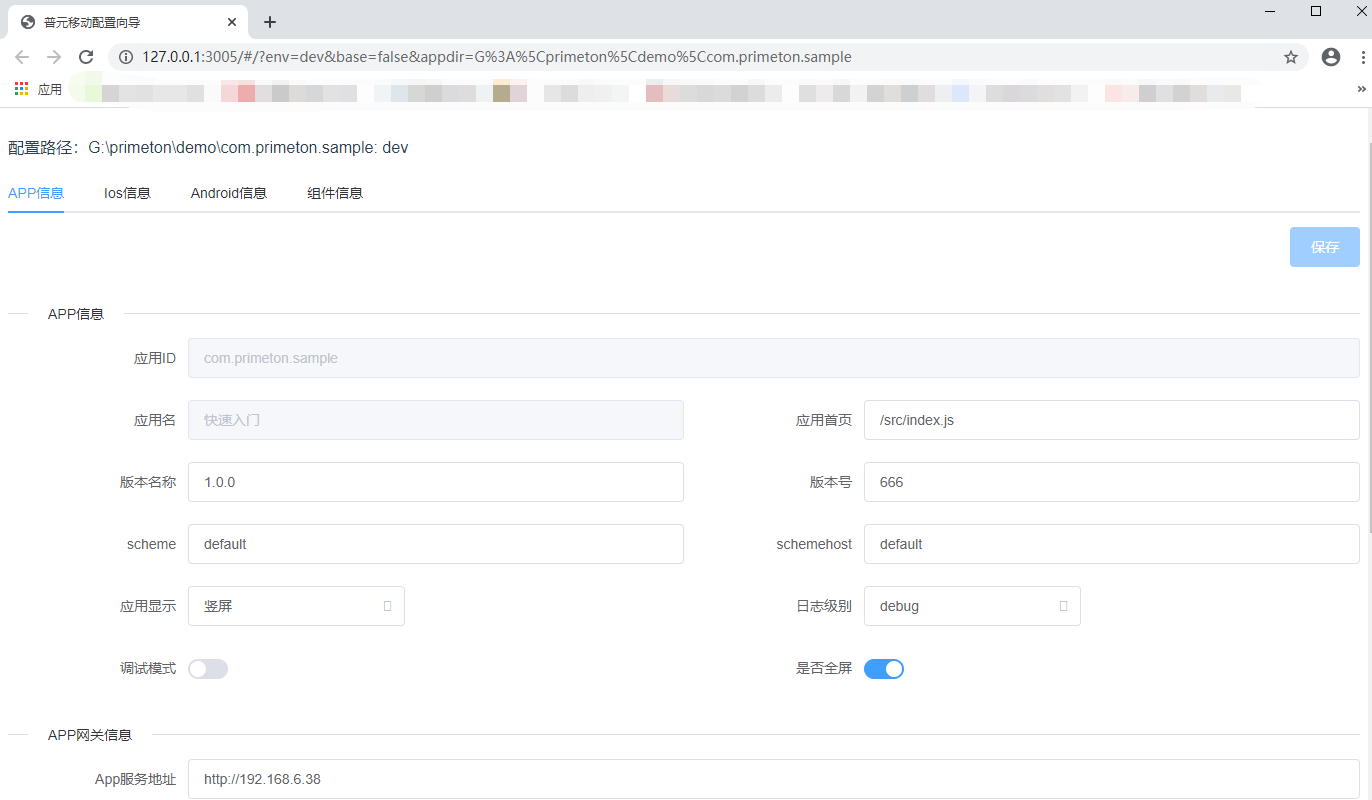Click the 版本号 input field

coord(1111,482)
